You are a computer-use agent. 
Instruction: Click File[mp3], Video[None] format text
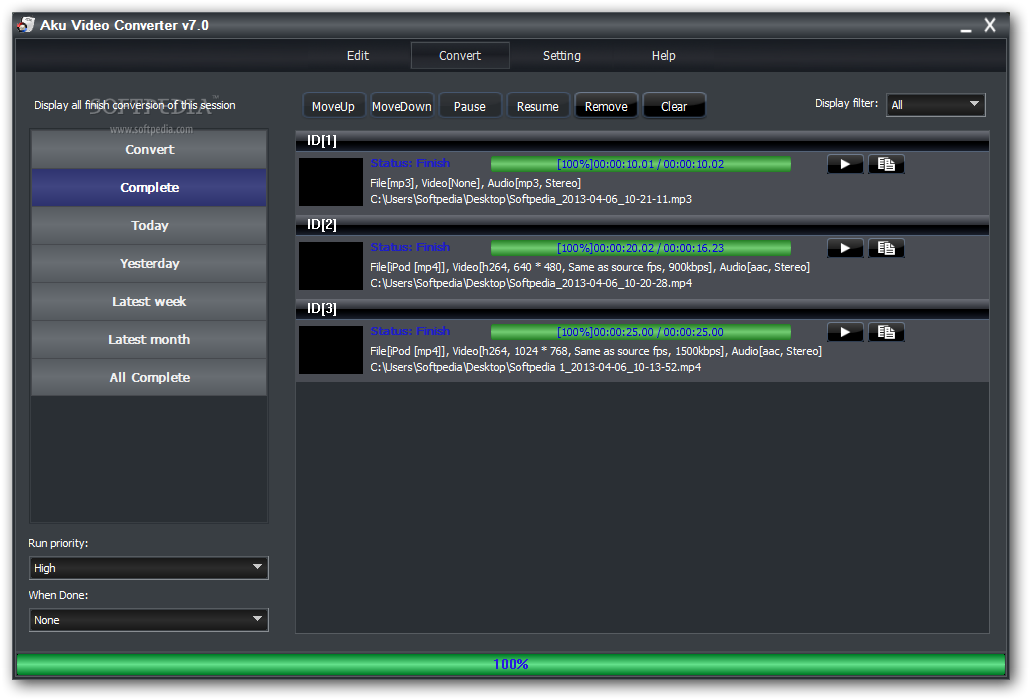(x=476, y=183)
